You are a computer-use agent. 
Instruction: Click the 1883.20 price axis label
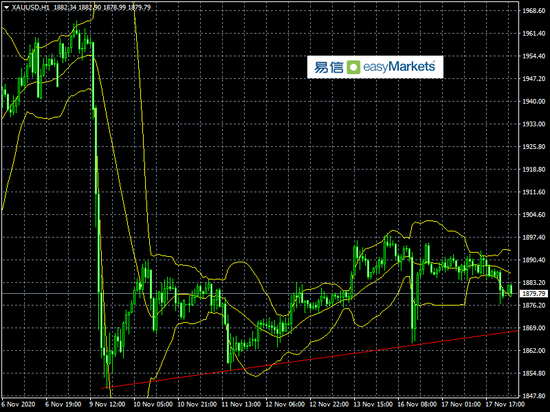534,283
